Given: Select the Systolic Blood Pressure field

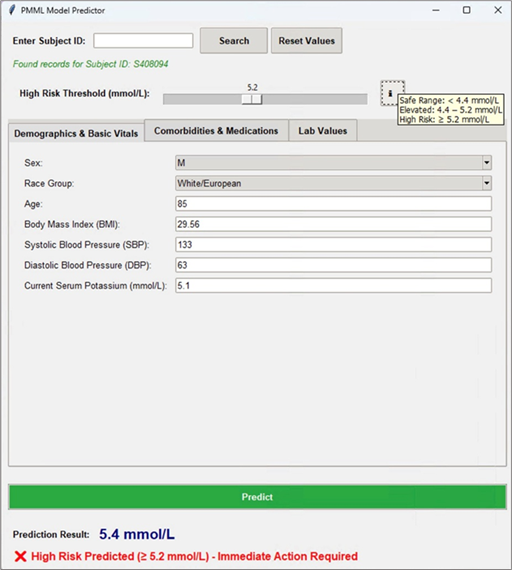Looking at the screenshot, I should (333, 245).
